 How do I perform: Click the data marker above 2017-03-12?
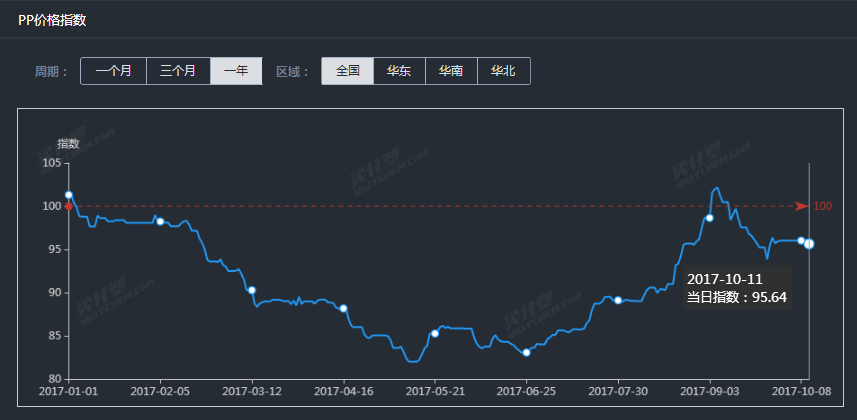[252, 290]
